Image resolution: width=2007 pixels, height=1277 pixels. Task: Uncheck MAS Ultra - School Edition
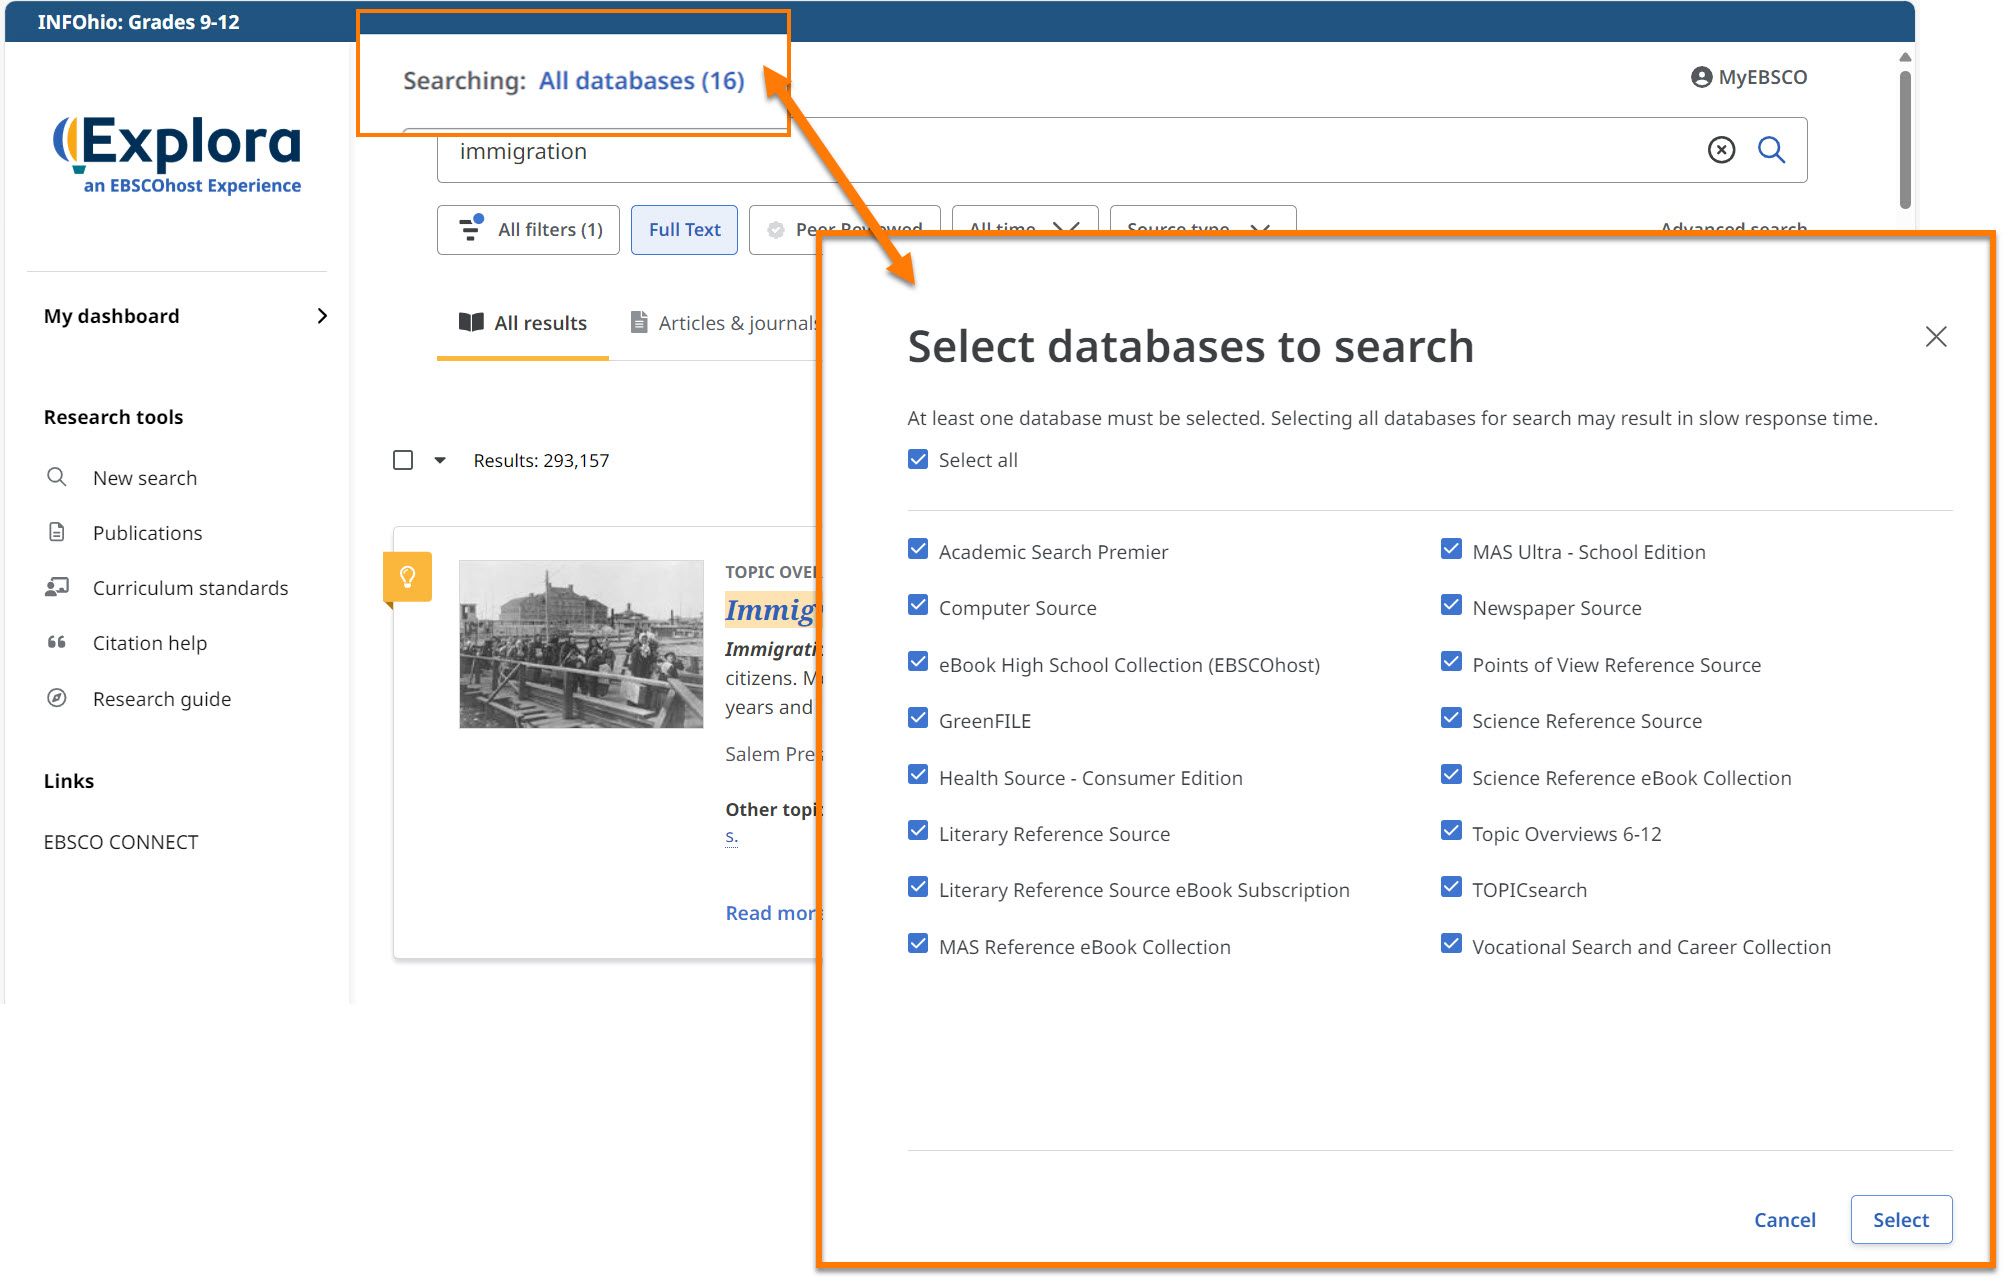click(1451, 549)
